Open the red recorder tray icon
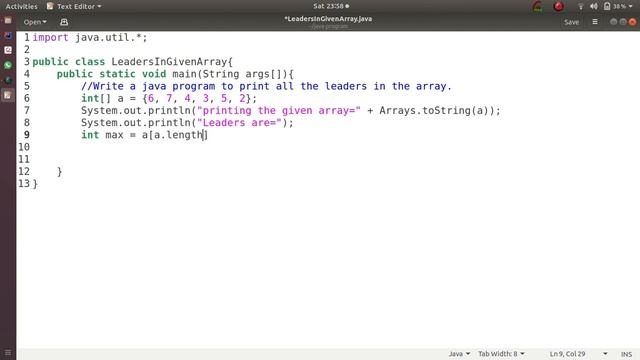This screenshot has width=640, height=360. click(558, 7)
